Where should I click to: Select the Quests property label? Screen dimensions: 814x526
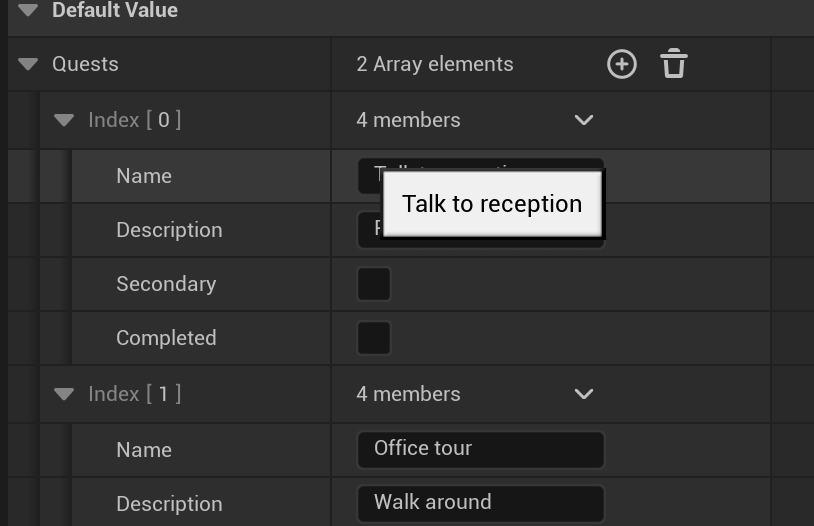(x=85, y=64)
